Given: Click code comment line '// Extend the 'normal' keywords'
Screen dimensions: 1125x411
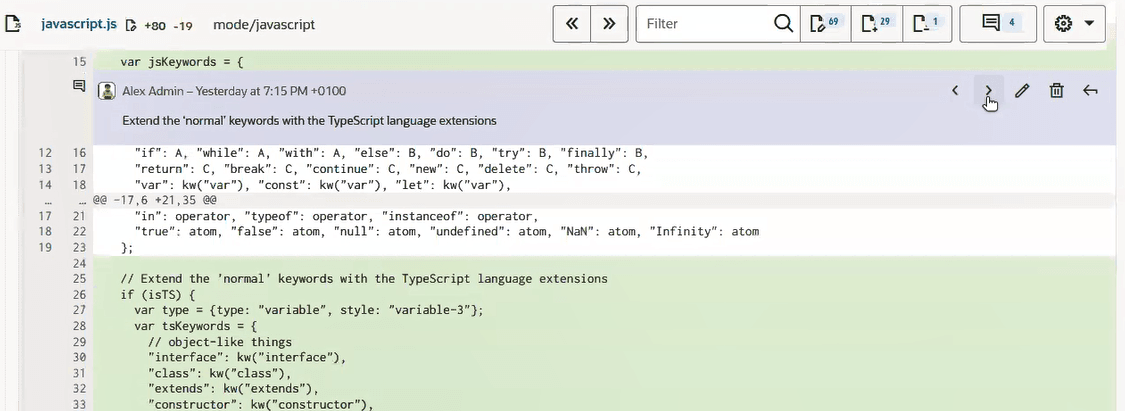Looking at the screenshot, I should [364, 278].
